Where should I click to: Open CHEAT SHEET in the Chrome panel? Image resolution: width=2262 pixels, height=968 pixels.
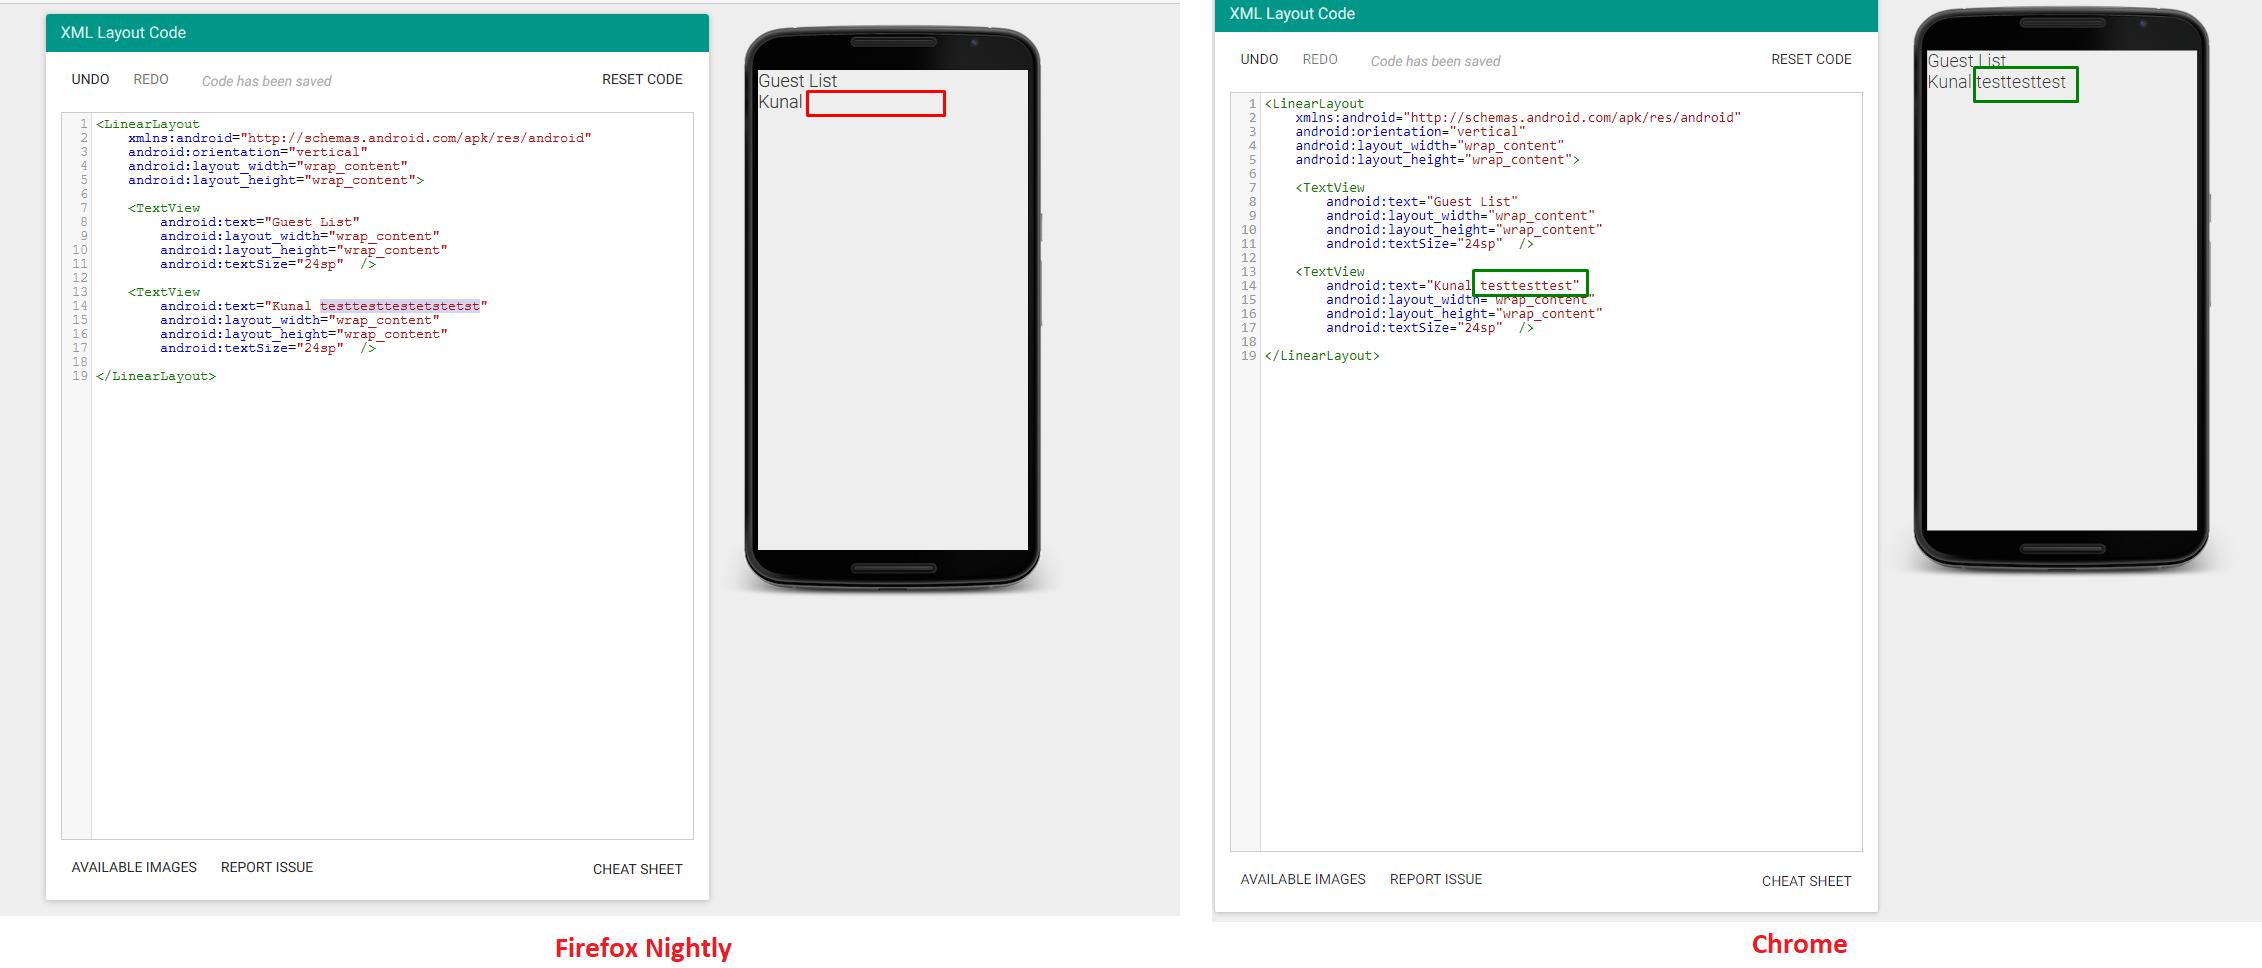tap(1806, 882)
